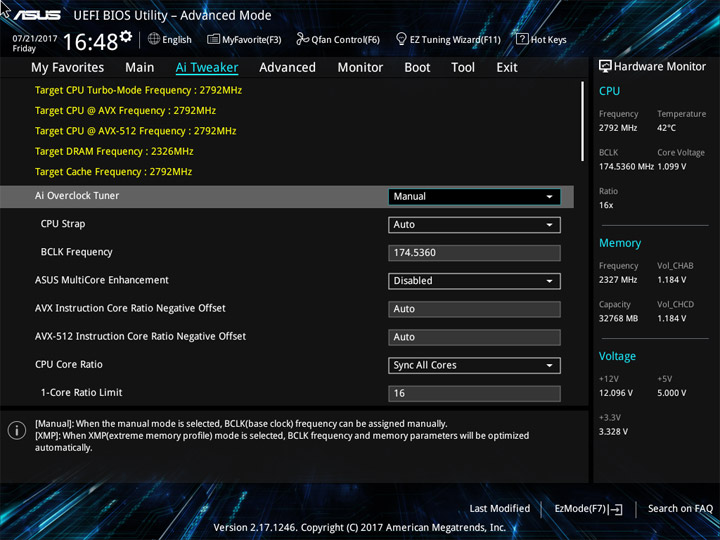Viewport: 720px width, 540px height.
Task: Click AVX Instruction Core Ratio Negative Offset field
Action: 474,309
